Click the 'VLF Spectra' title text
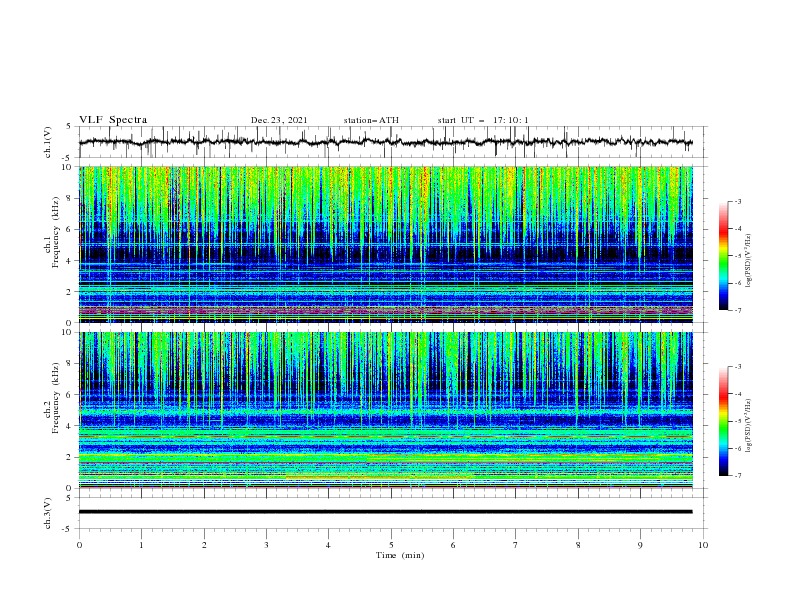792x612 pixels. pos(113,120)
